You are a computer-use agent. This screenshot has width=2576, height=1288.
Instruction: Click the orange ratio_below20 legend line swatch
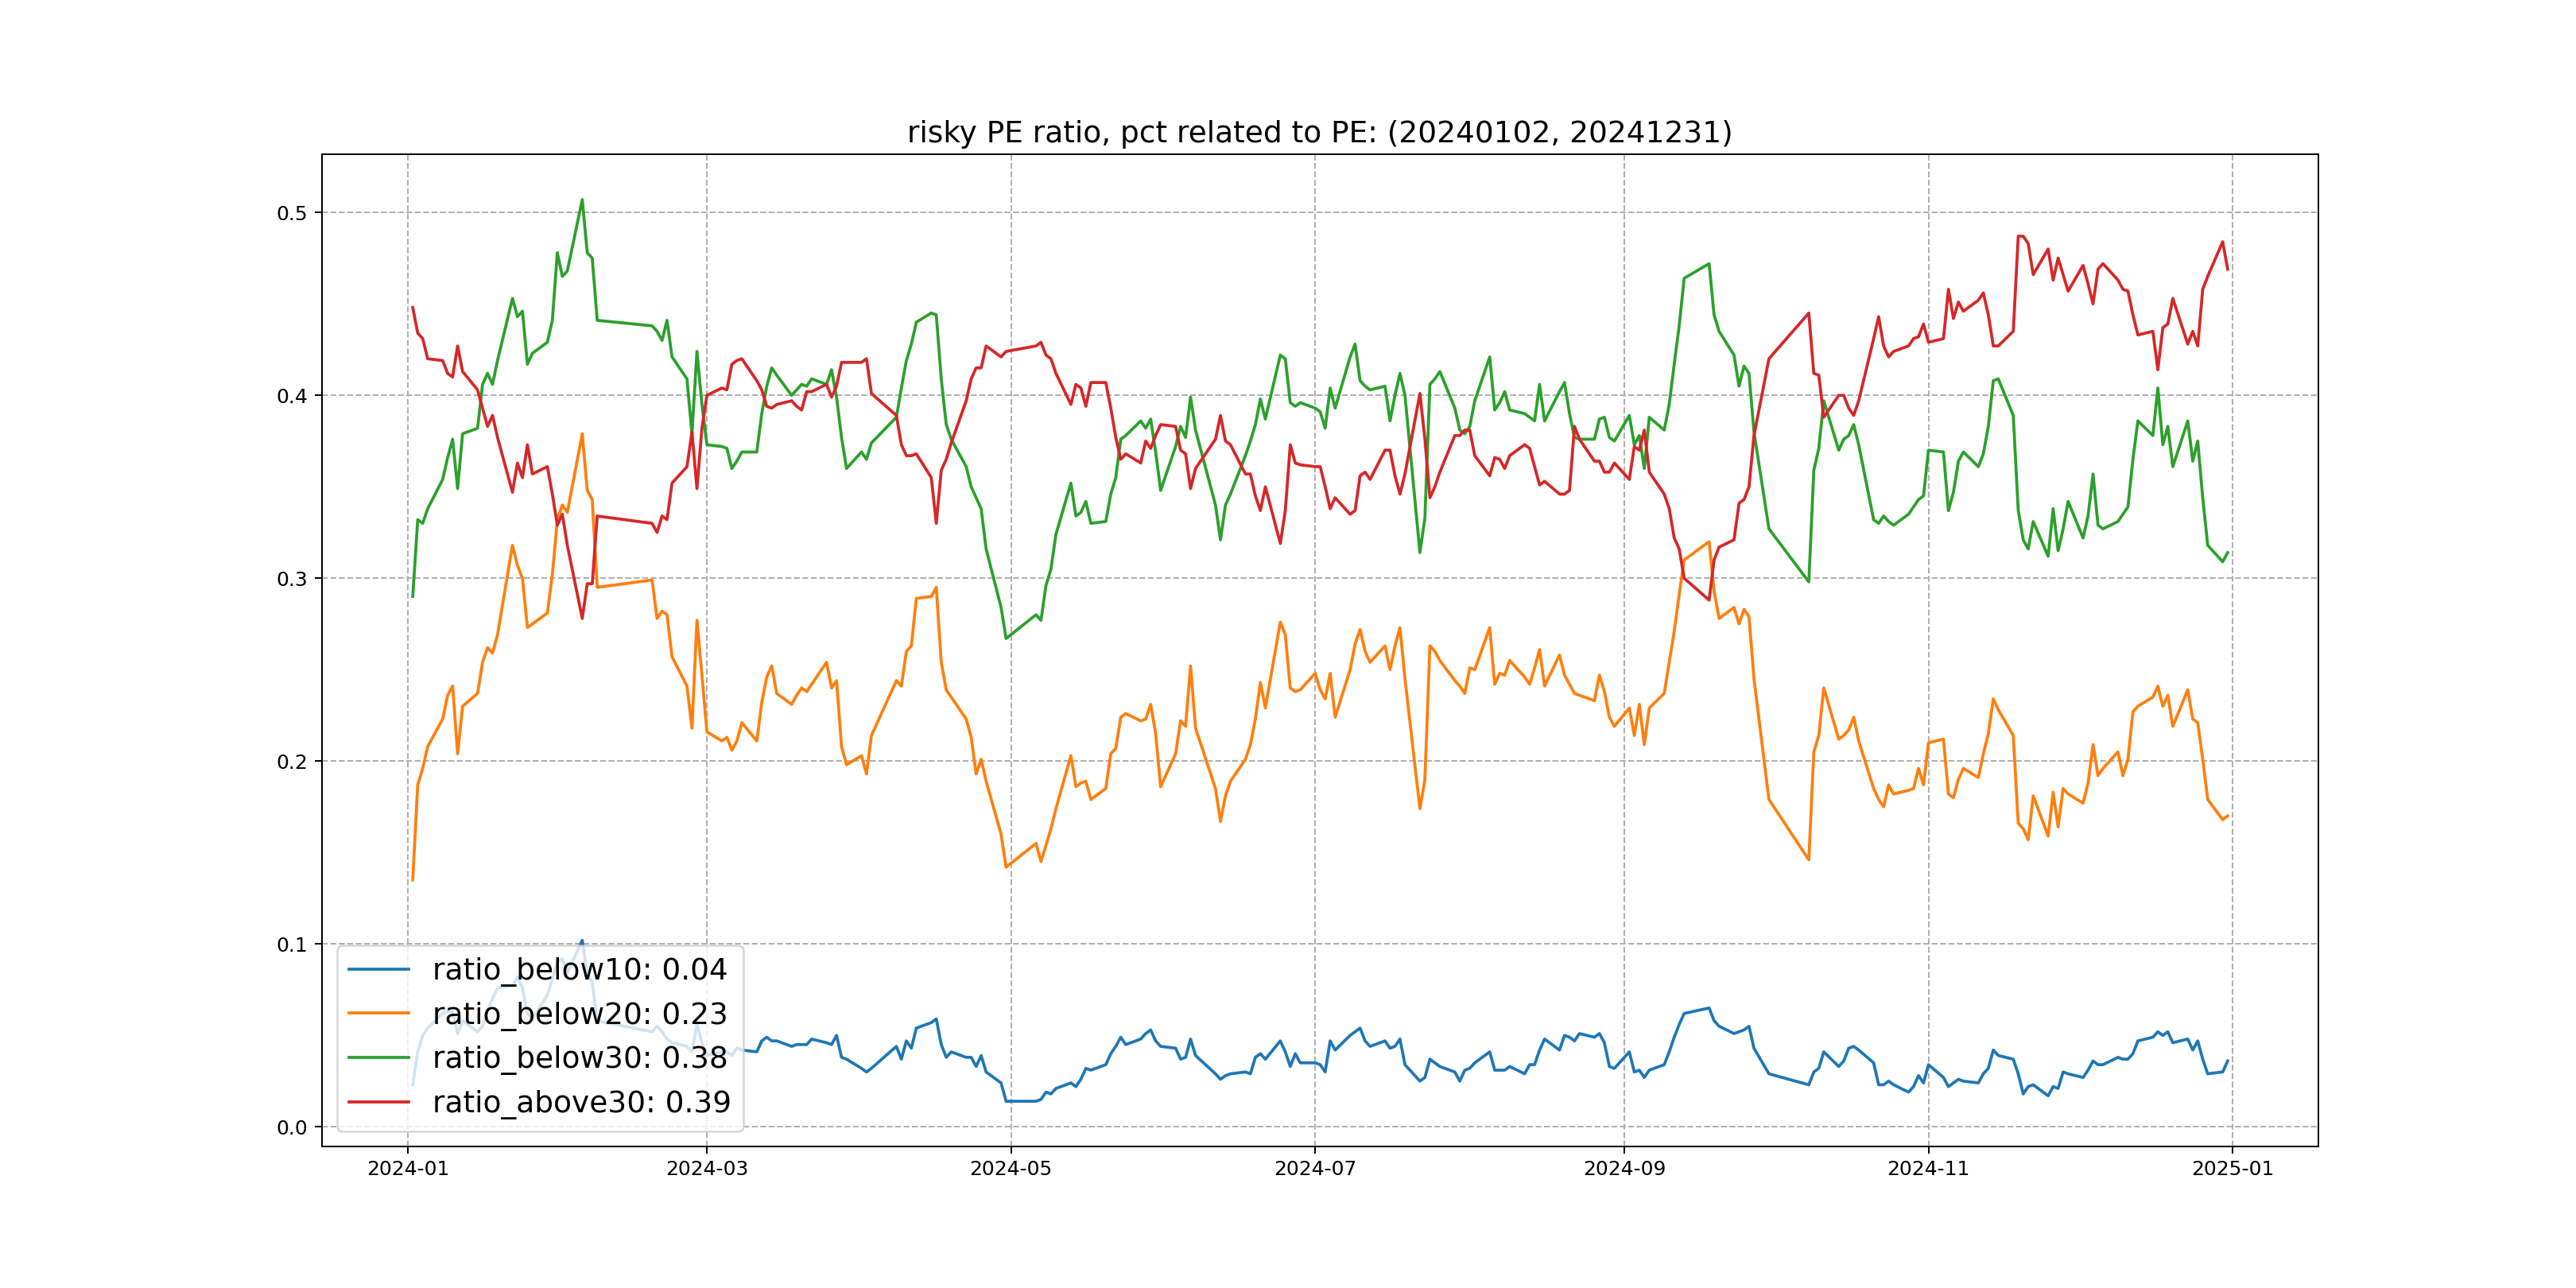[x=378, y=1013]
